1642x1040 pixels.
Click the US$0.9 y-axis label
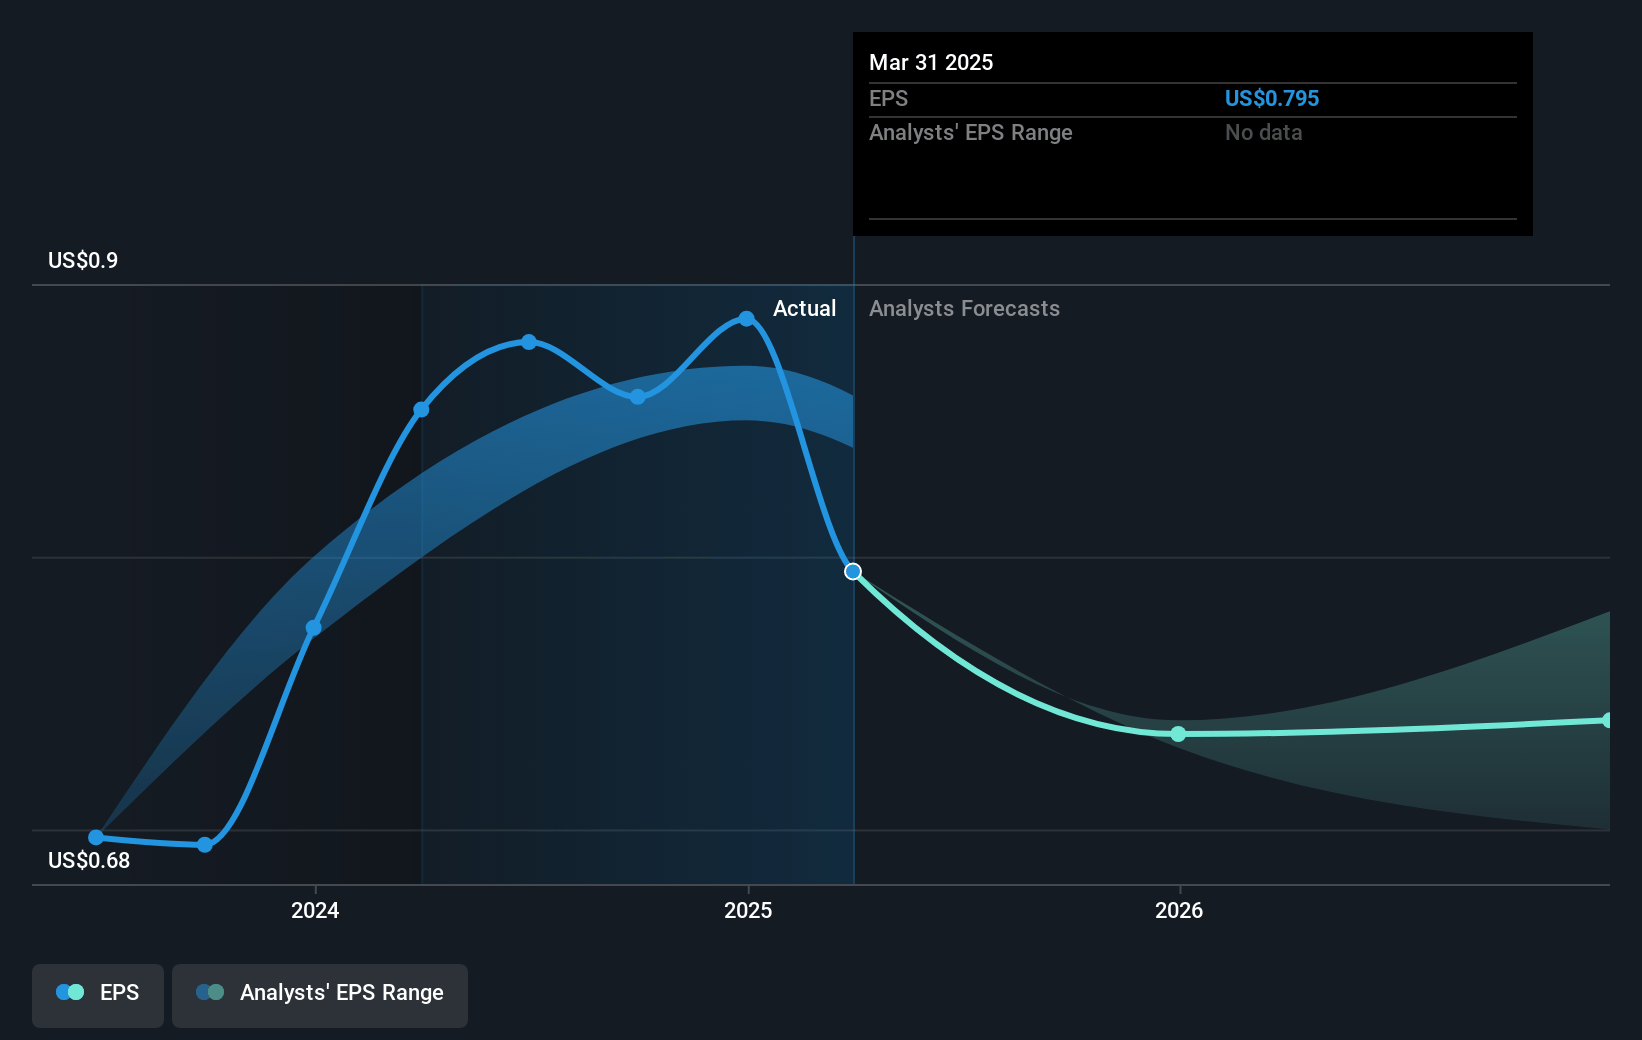[x=83, y=260]
